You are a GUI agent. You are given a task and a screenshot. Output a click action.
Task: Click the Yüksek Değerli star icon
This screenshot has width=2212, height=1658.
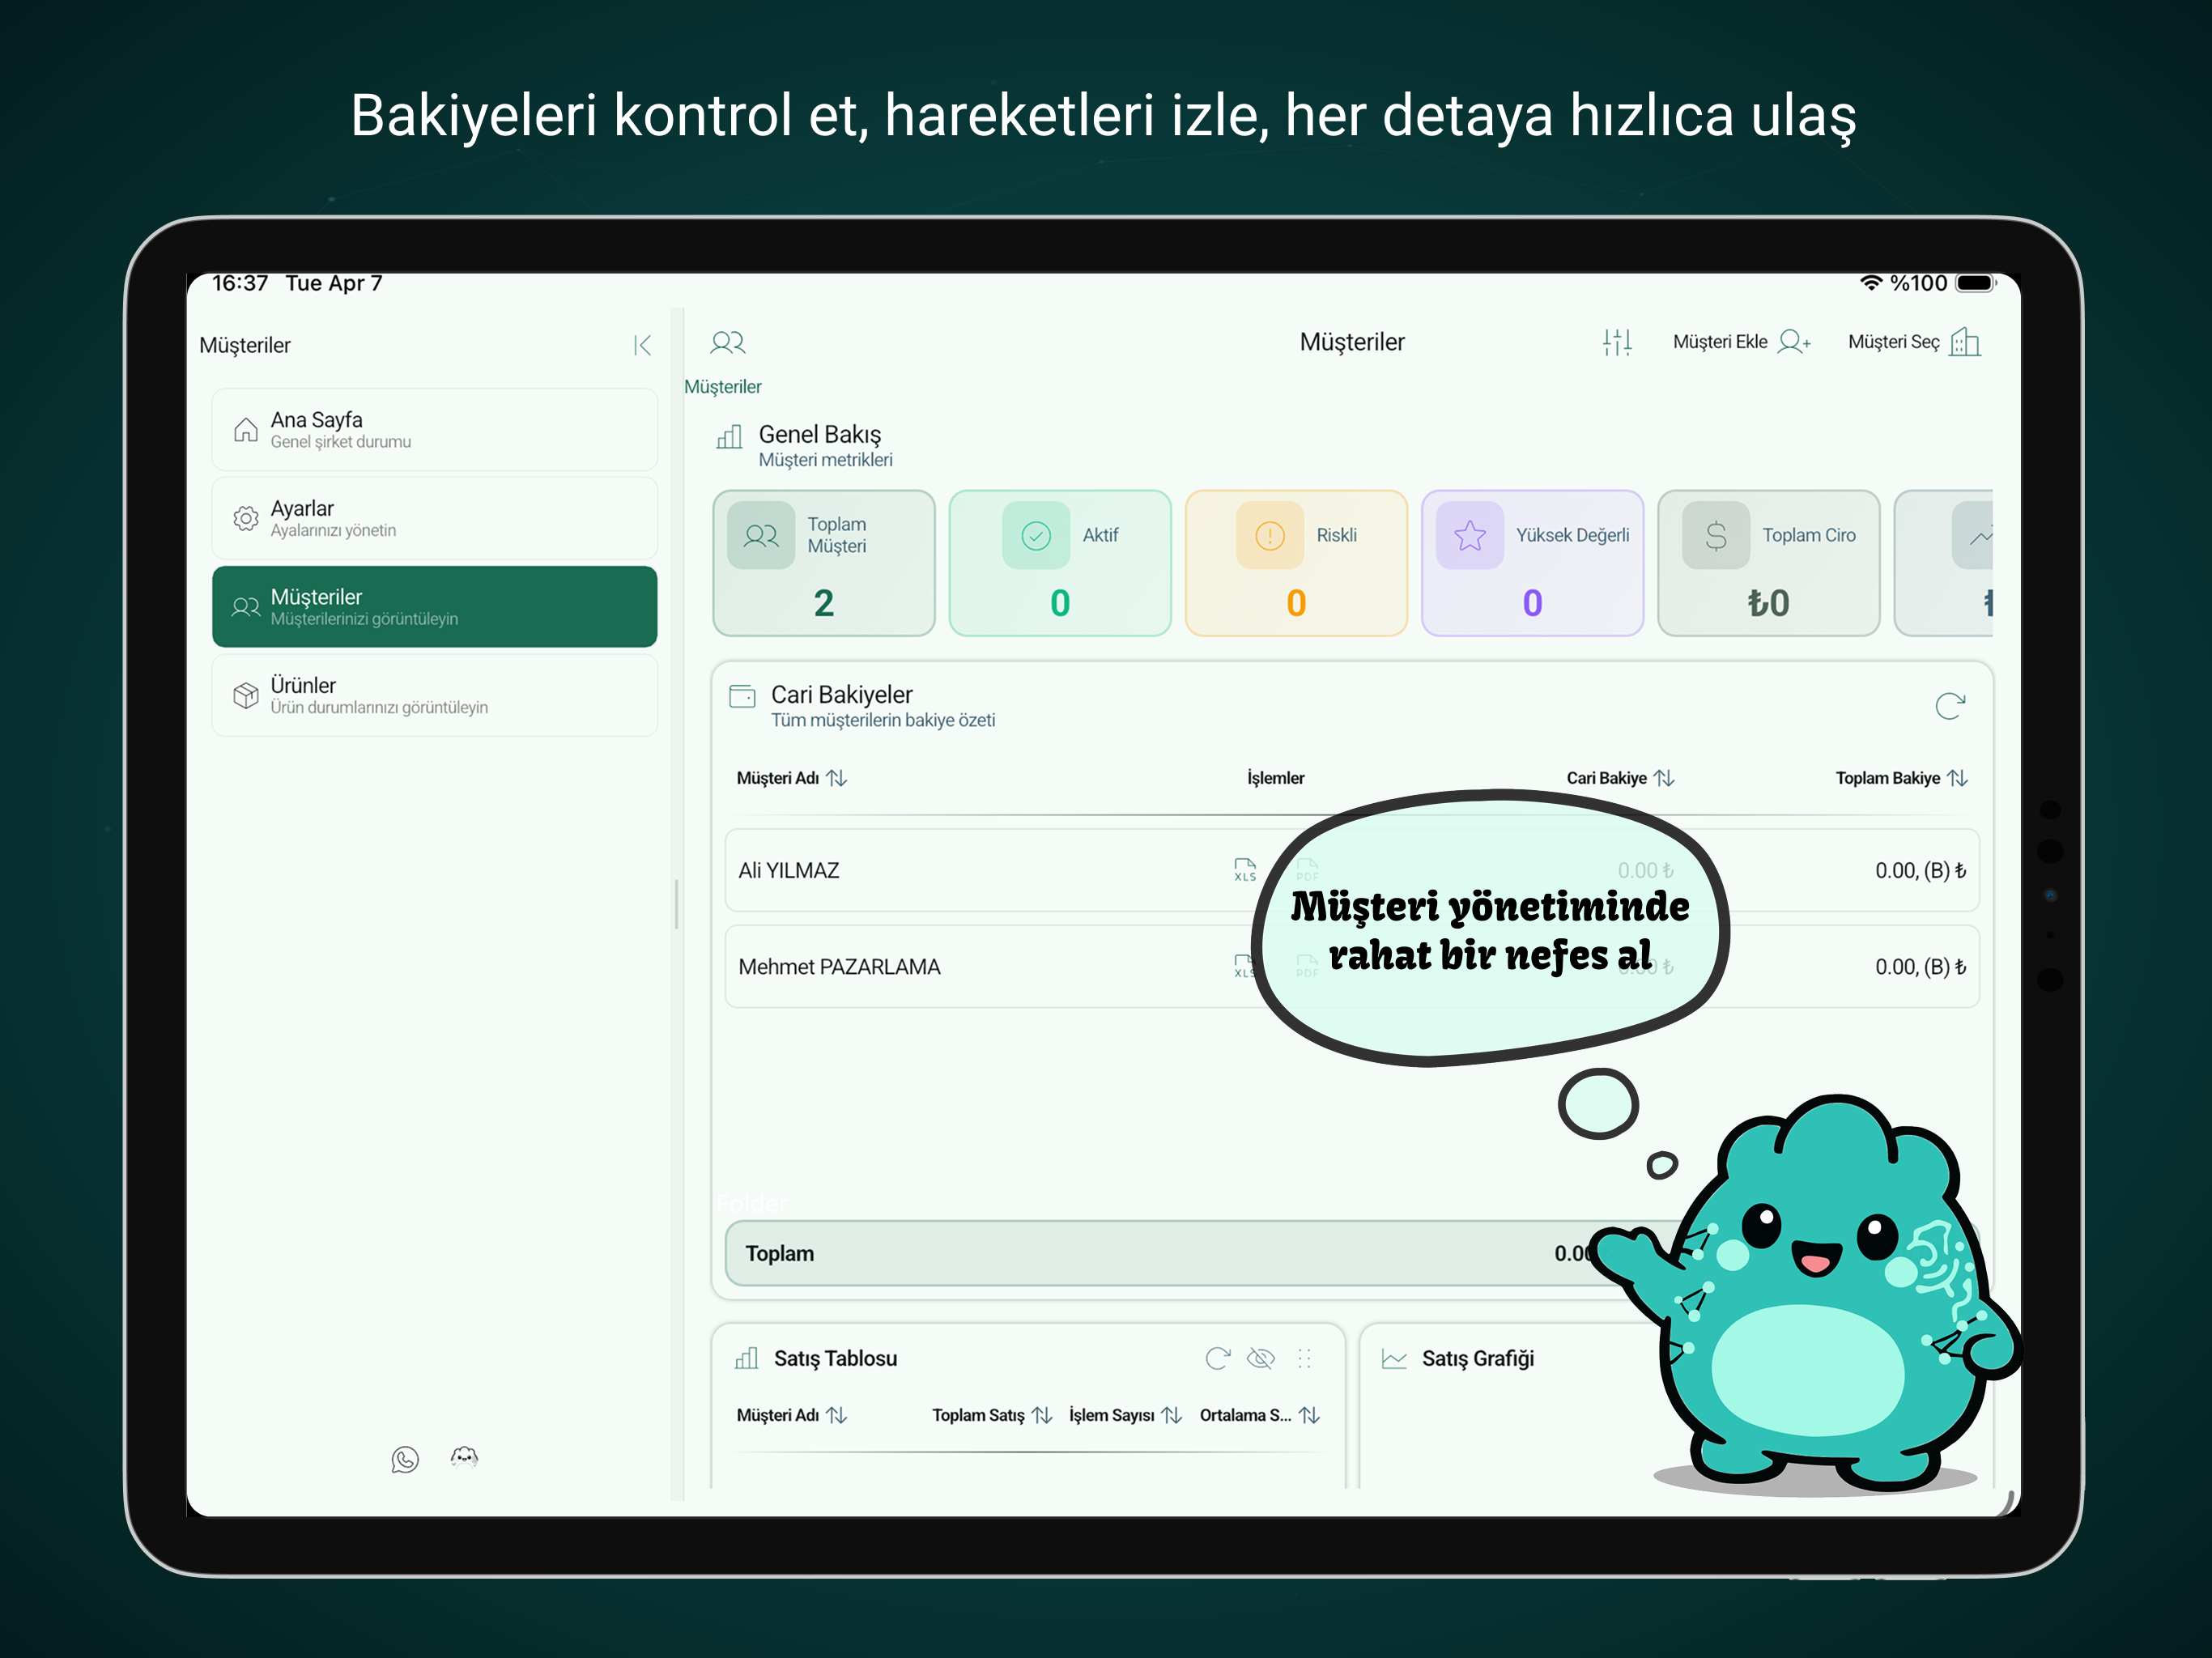pyautogui.click(x=1470, y=536)
